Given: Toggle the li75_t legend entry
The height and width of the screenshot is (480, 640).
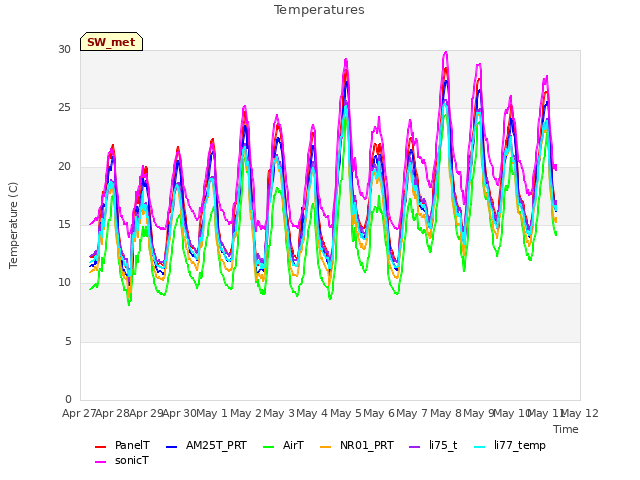Looking at the screenshot, I should 433,445.
